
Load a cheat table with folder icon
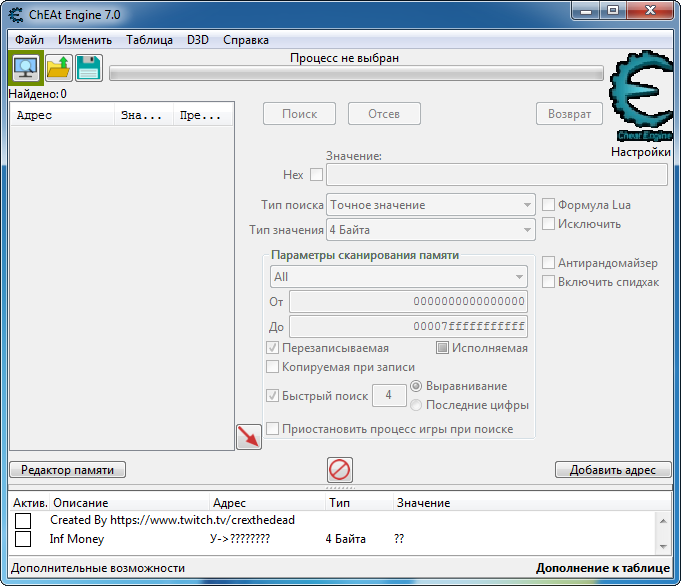tap(59, 68)
